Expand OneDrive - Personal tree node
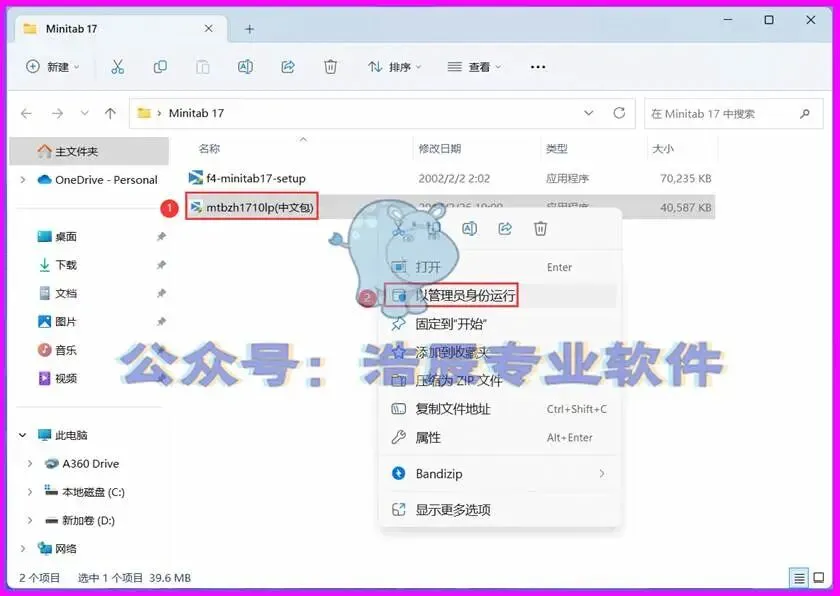 [x=22, y=180]
